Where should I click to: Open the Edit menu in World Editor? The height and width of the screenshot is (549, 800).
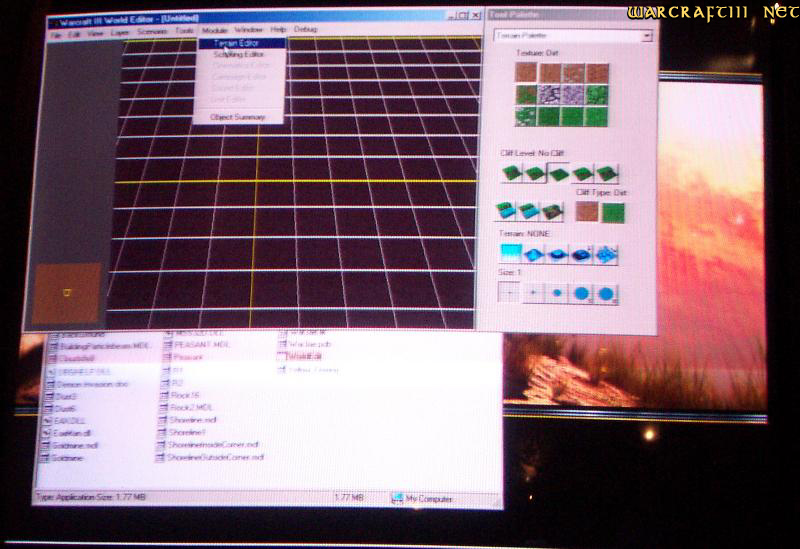tap(74, 34)
